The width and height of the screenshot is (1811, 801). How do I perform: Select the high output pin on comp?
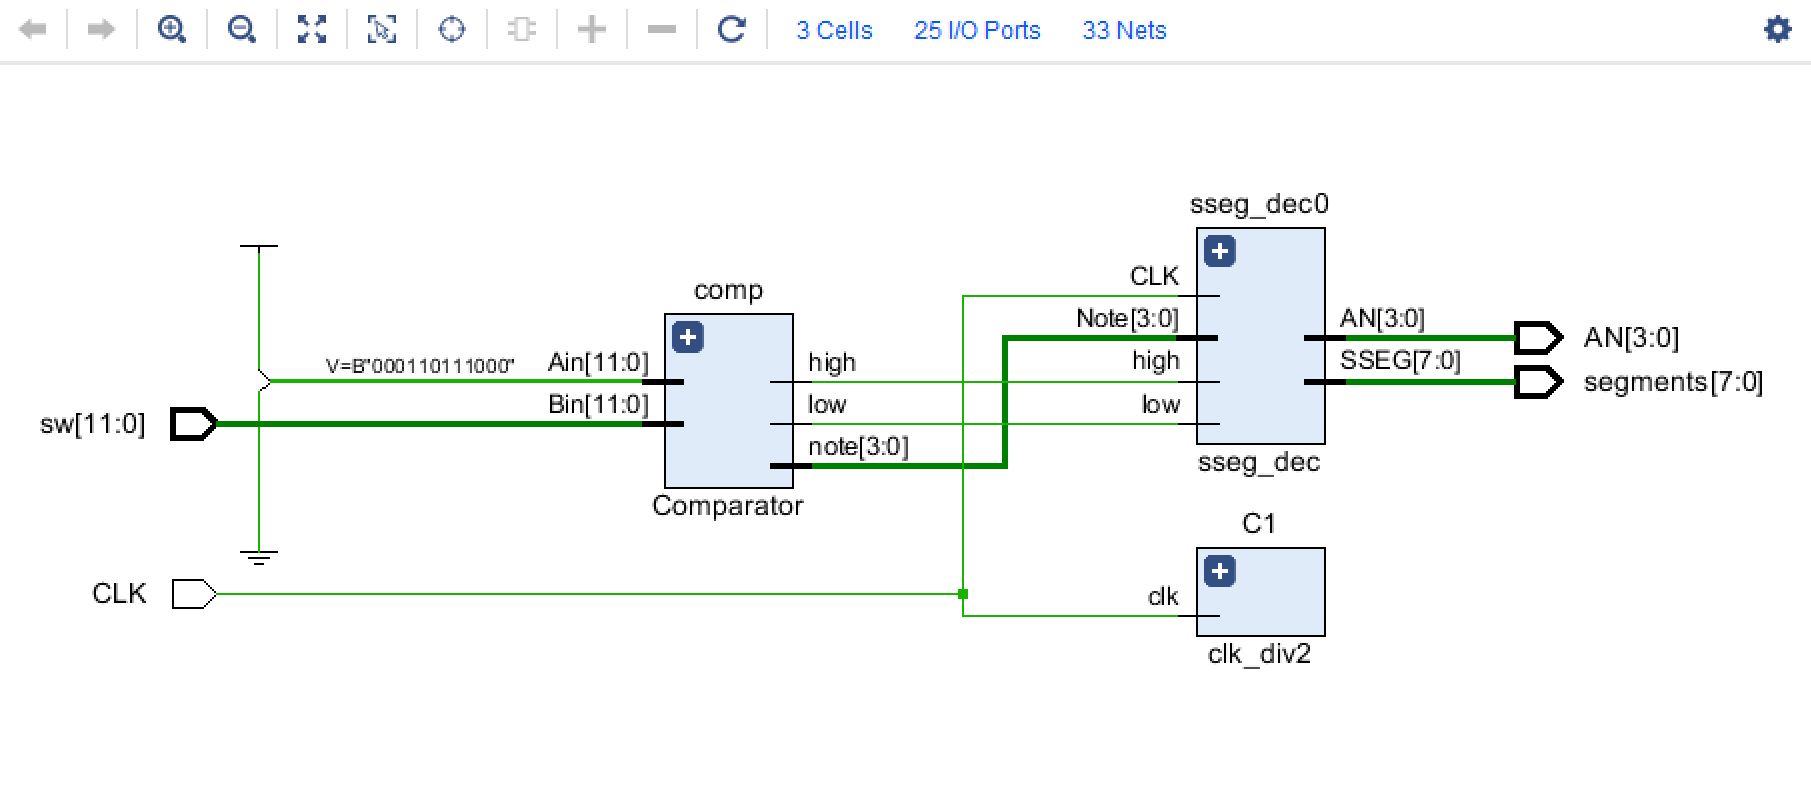point(832,362)
